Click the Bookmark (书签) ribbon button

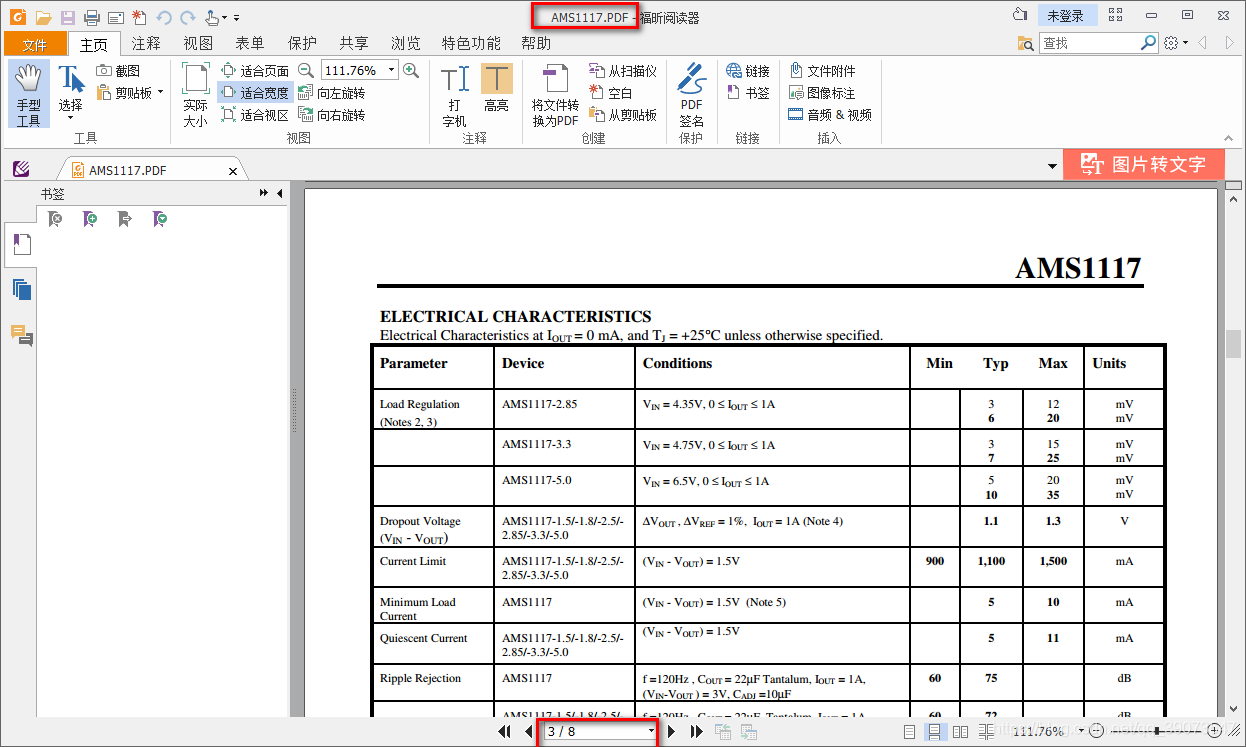pos(748,93)
